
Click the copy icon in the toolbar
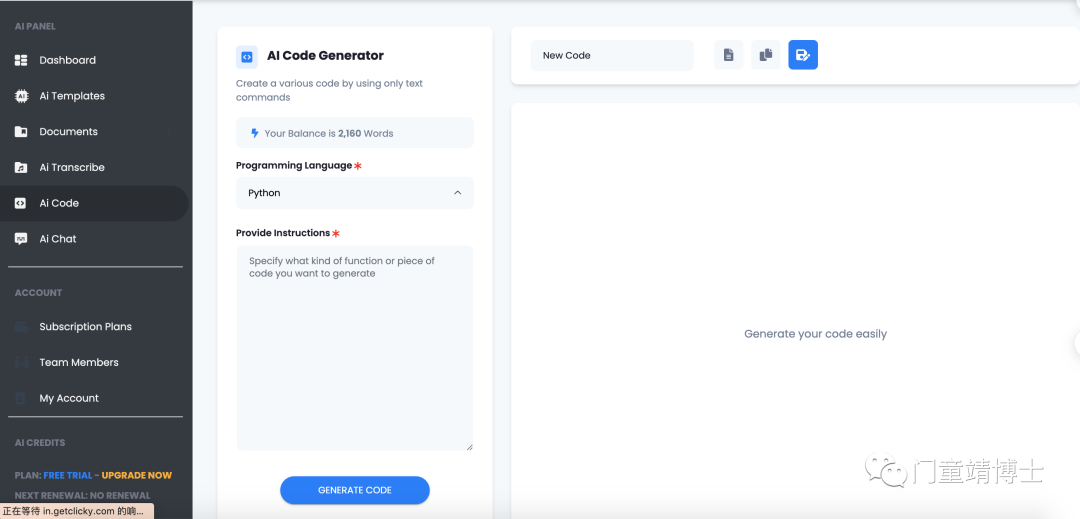tap(765, 55)
